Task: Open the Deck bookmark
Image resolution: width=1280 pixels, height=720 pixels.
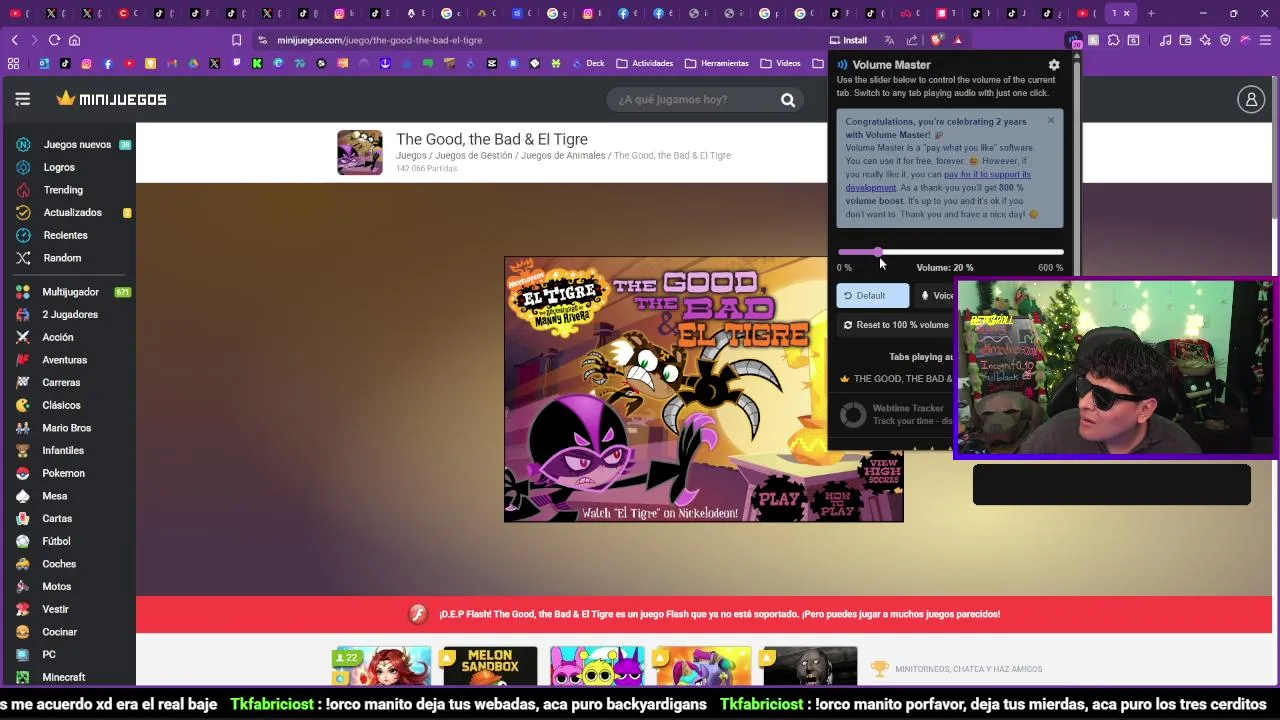Action: point(587,63)
